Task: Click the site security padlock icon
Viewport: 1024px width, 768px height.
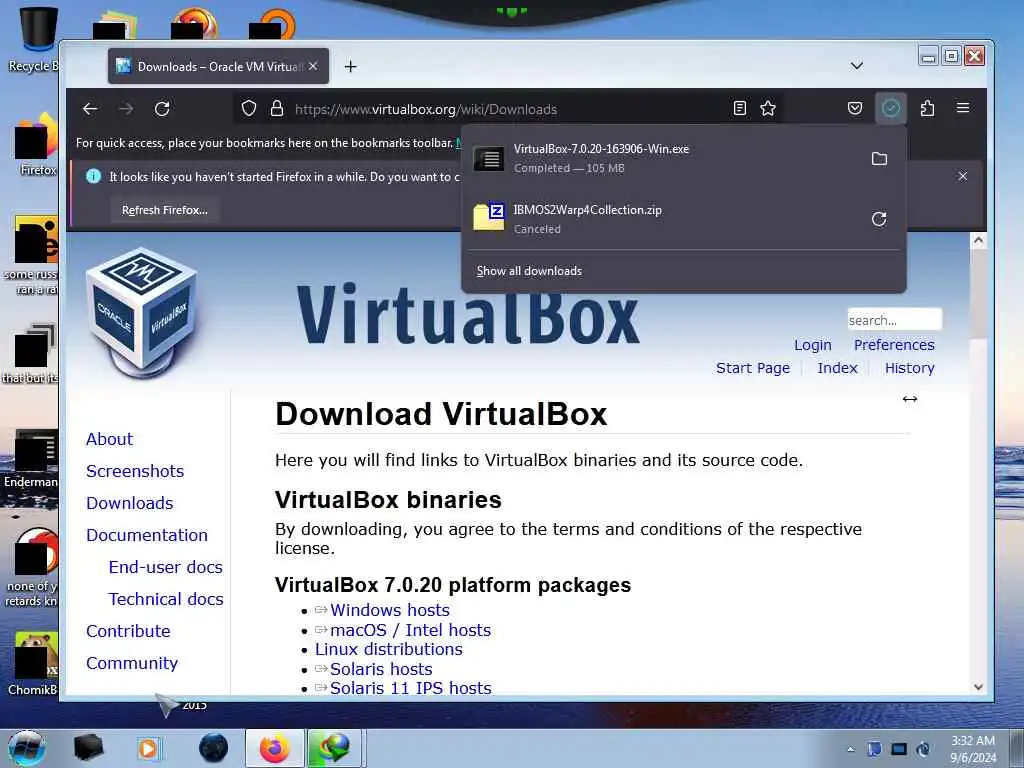Action: tap(277, 108)
